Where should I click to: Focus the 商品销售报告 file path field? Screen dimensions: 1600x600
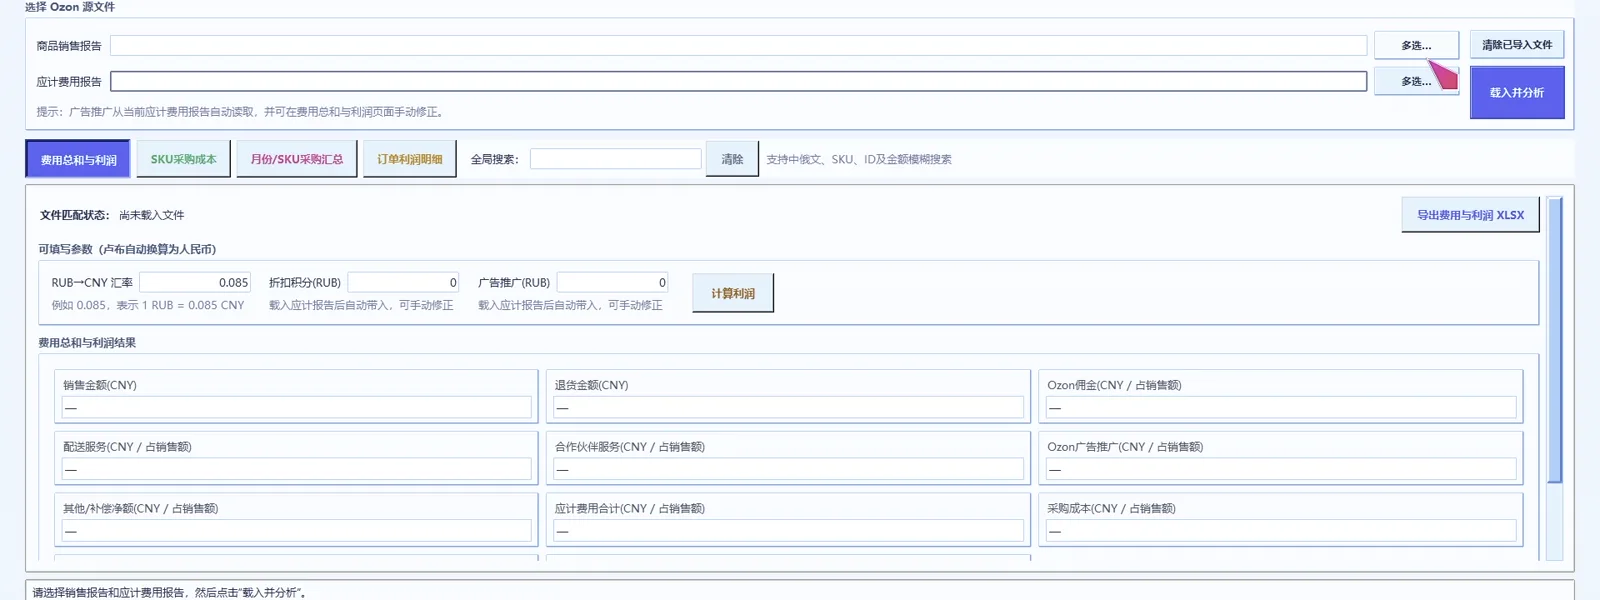pos(738,45)
